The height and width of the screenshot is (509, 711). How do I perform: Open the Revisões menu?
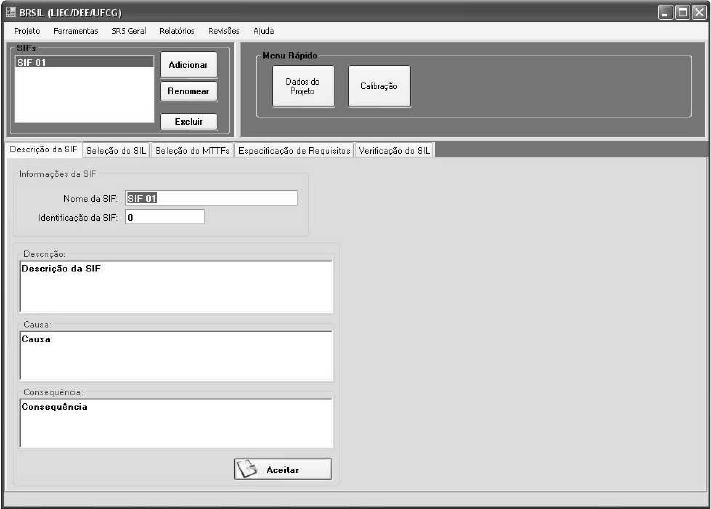pyautogui.click(x=224, y=31)
